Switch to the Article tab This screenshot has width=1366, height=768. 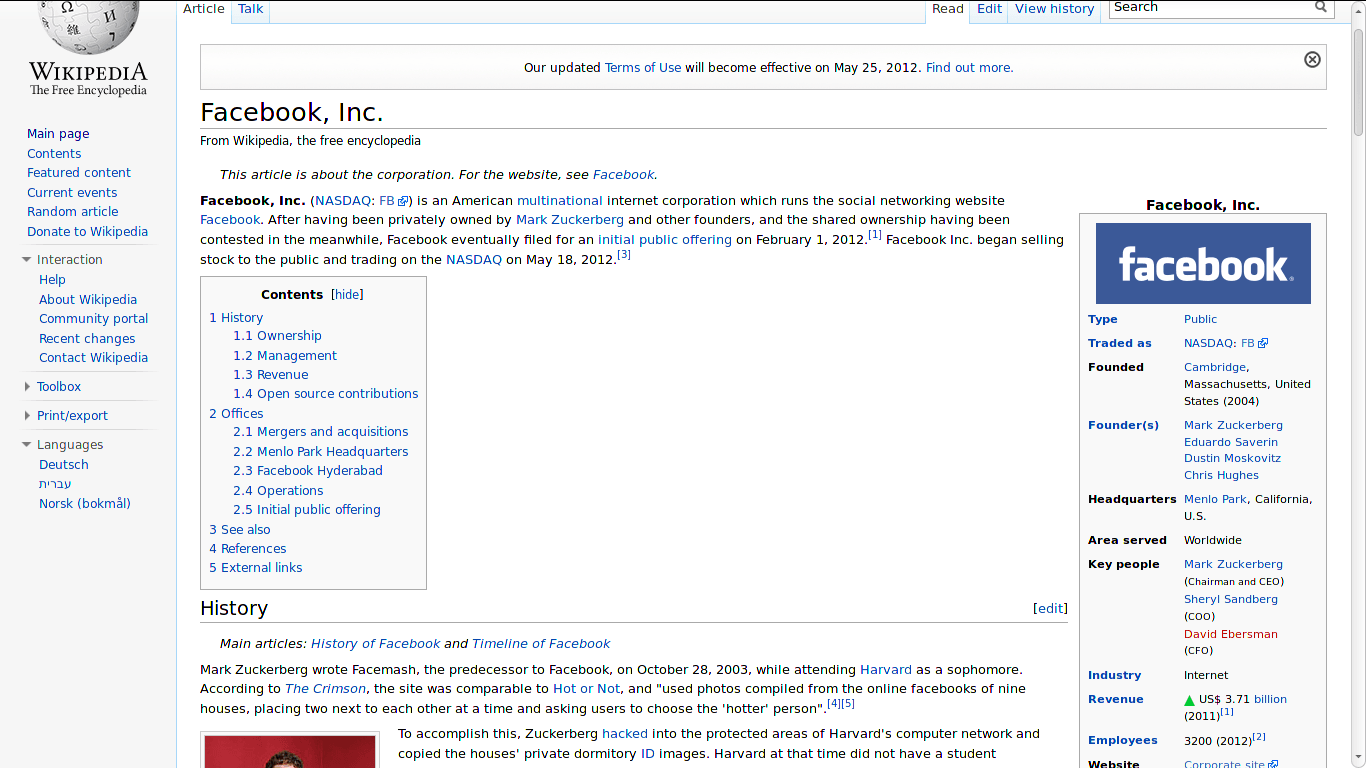204,9
